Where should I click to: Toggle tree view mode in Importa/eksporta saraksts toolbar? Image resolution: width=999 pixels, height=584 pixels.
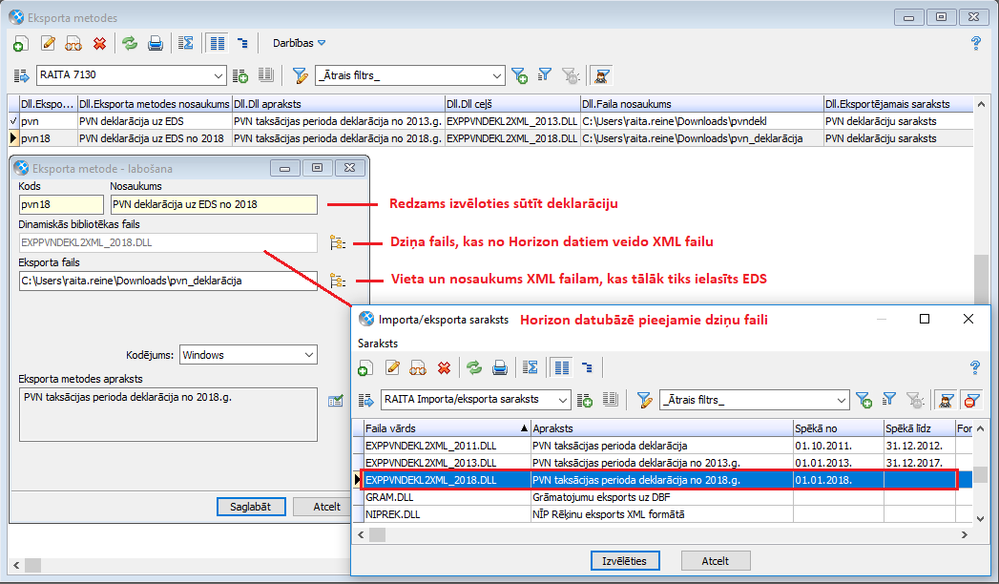click(x=587, y=368)
